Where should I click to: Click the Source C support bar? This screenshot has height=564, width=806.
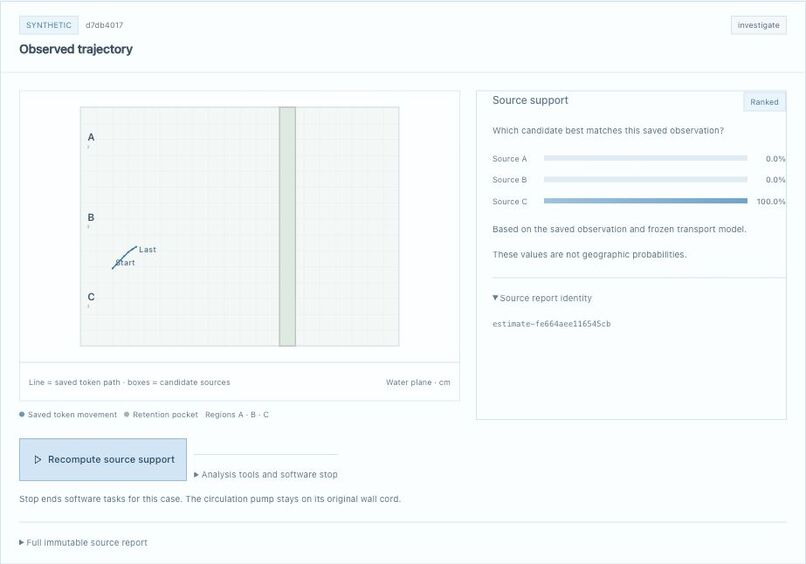tap(646, 201)
